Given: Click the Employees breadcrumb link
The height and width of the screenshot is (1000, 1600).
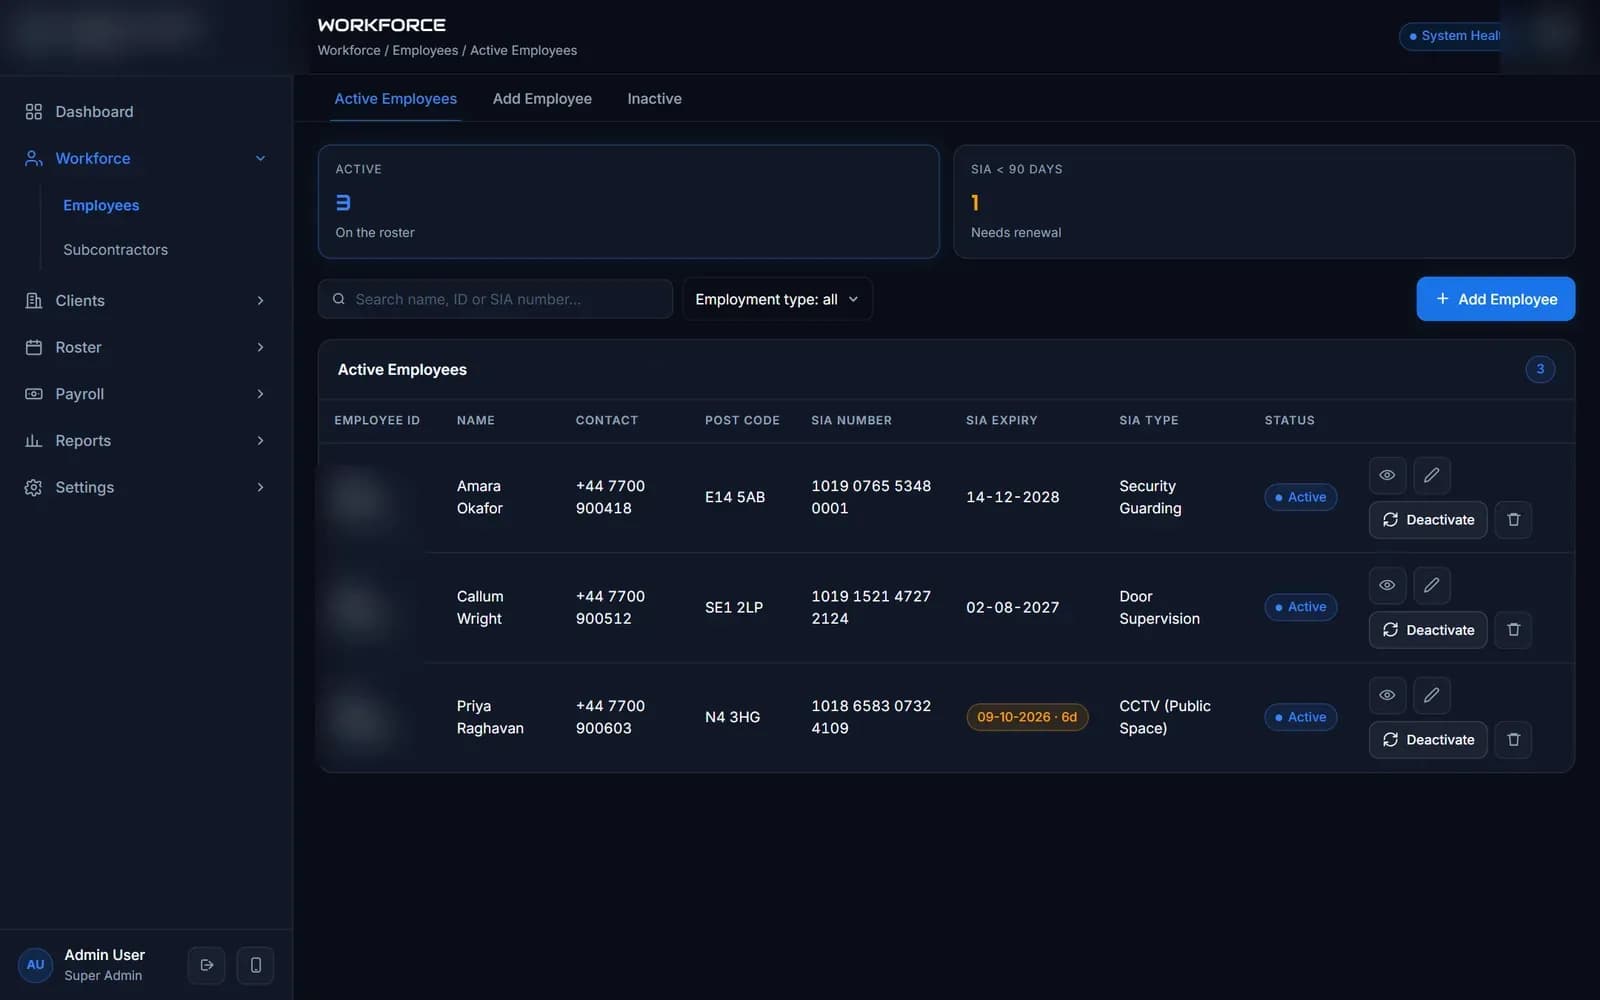Looking at the screenshot, I should (x=425, y=50).
